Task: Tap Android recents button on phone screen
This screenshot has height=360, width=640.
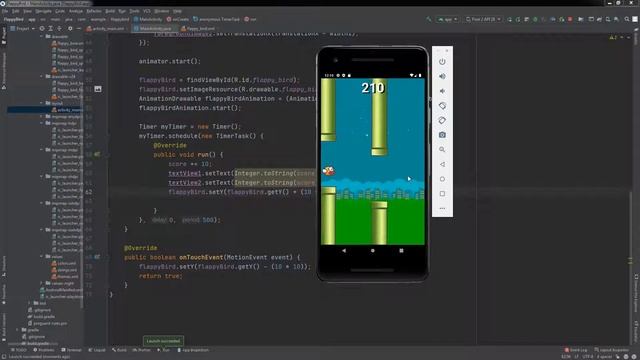Action: click(x=401, y=251)
